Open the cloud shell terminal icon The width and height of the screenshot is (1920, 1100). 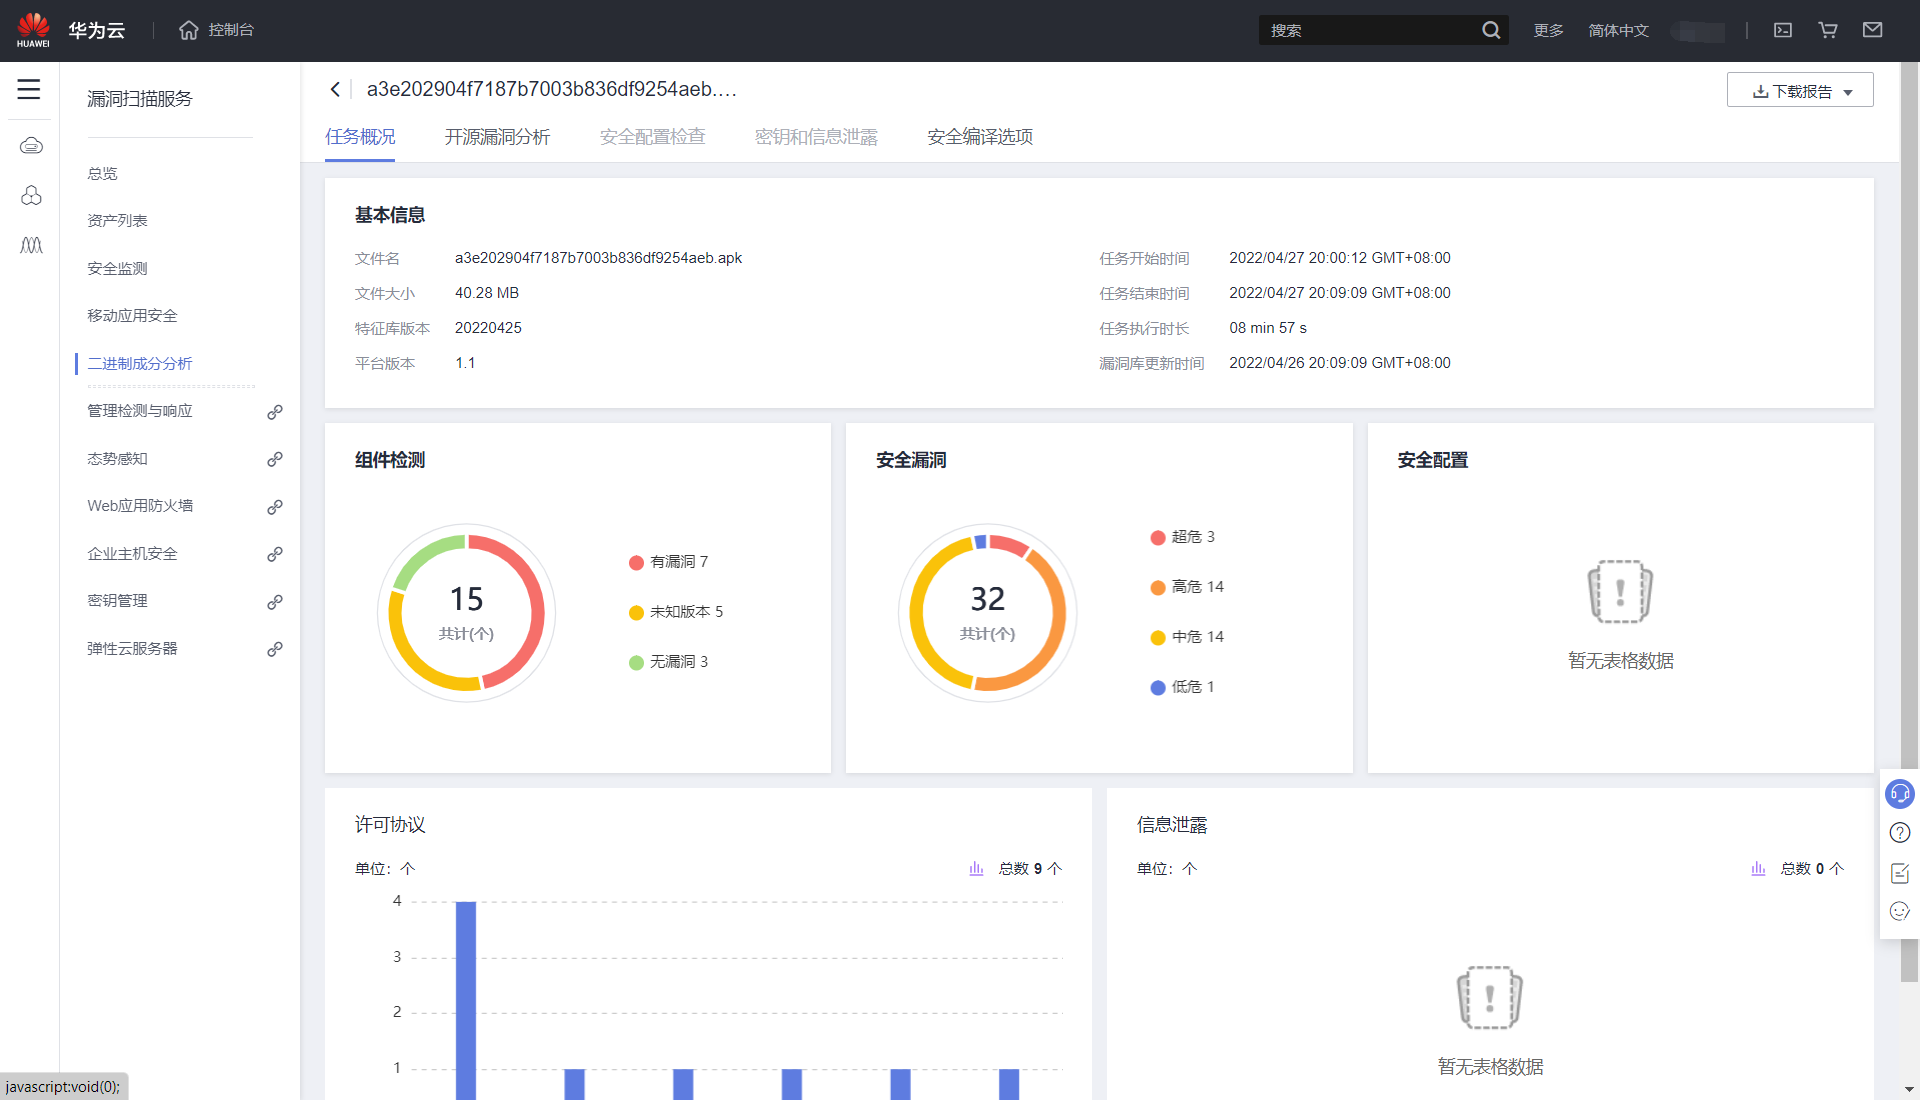[1783, 30]
